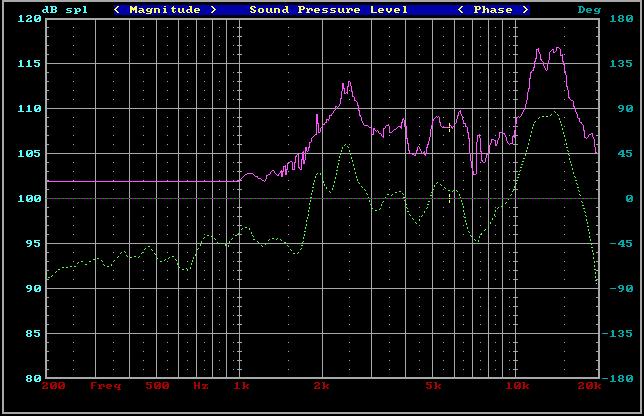This screenshot has height=416, width=644.
Task: Click the 95 dB left axis value
Action: [x=34, y=244]
